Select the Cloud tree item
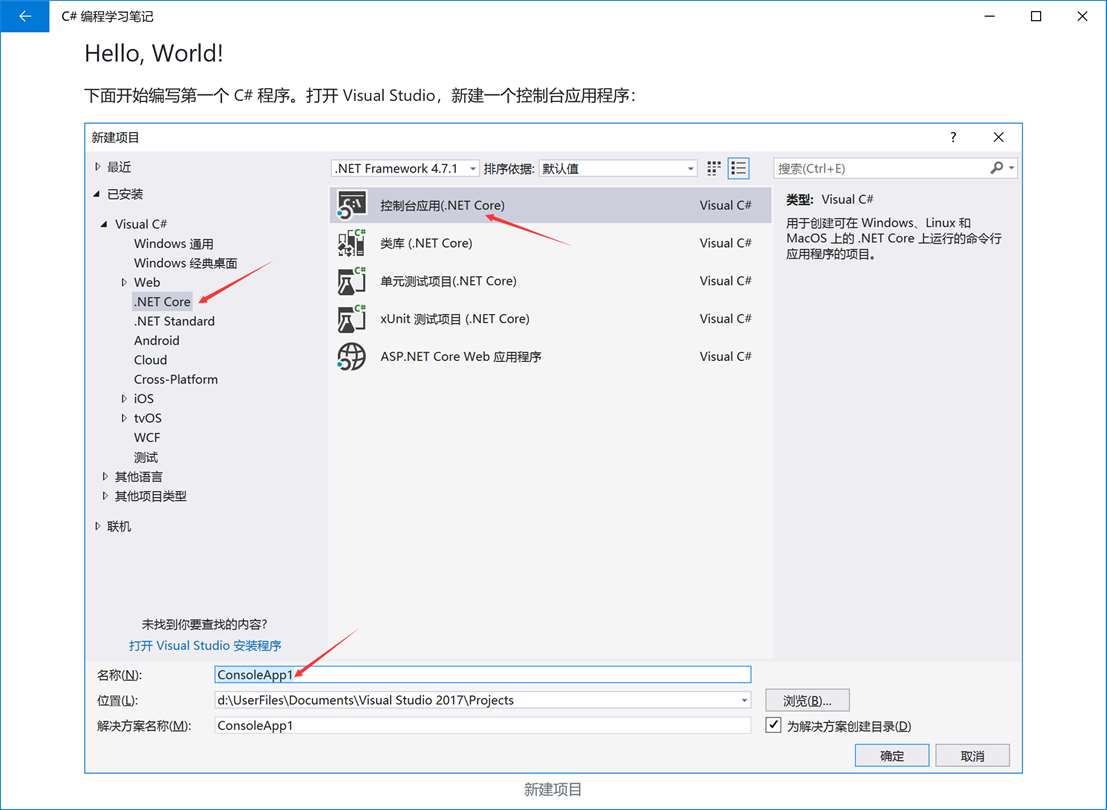This screenshot has width=1107, height=810. pos(150,359)
